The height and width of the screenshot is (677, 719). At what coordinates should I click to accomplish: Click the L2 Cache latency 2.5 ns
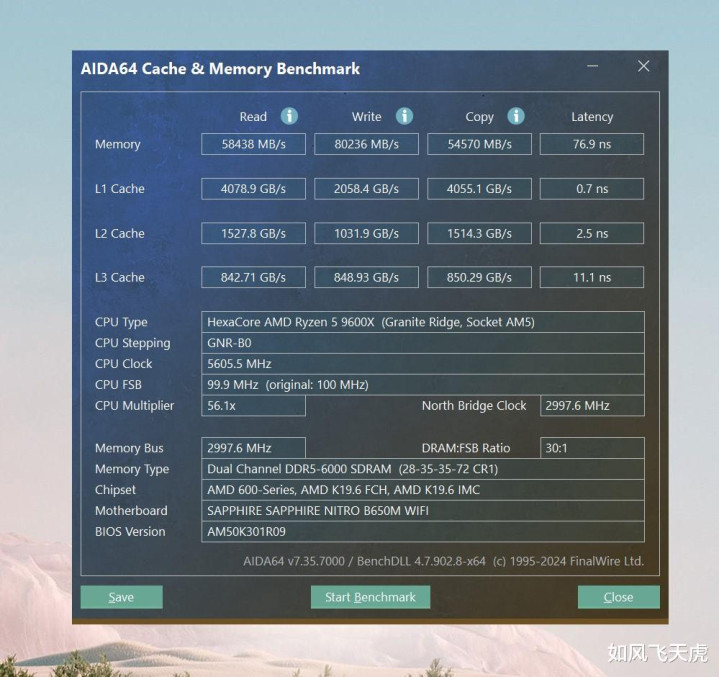pos(592,233)
